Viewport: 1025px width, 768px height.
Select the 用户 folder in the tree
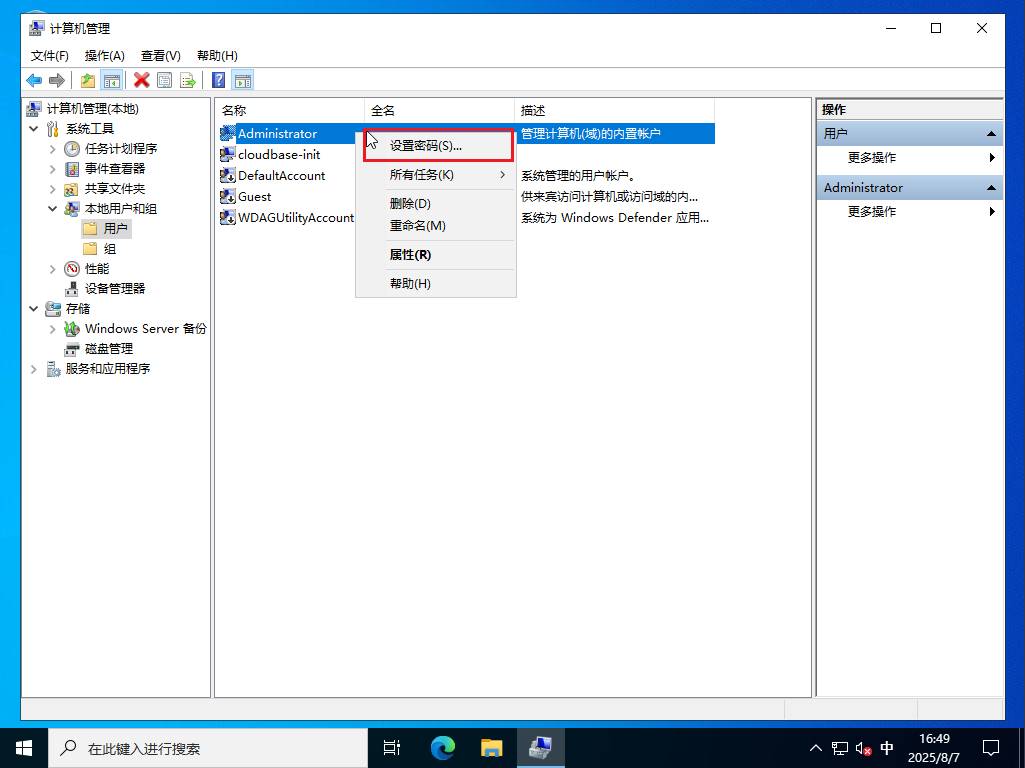coord(115,229)
